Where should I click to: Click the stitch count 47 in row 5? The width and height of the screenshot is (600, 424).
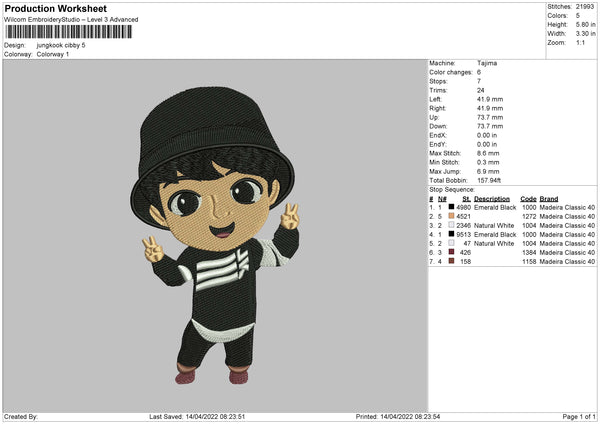coord(467,243)
